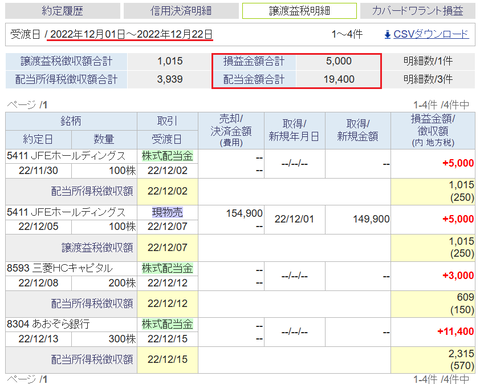Click the 1～4件 count text
Image resolution: width=480 pixels, height=384 pixels.
pos(347,34)
